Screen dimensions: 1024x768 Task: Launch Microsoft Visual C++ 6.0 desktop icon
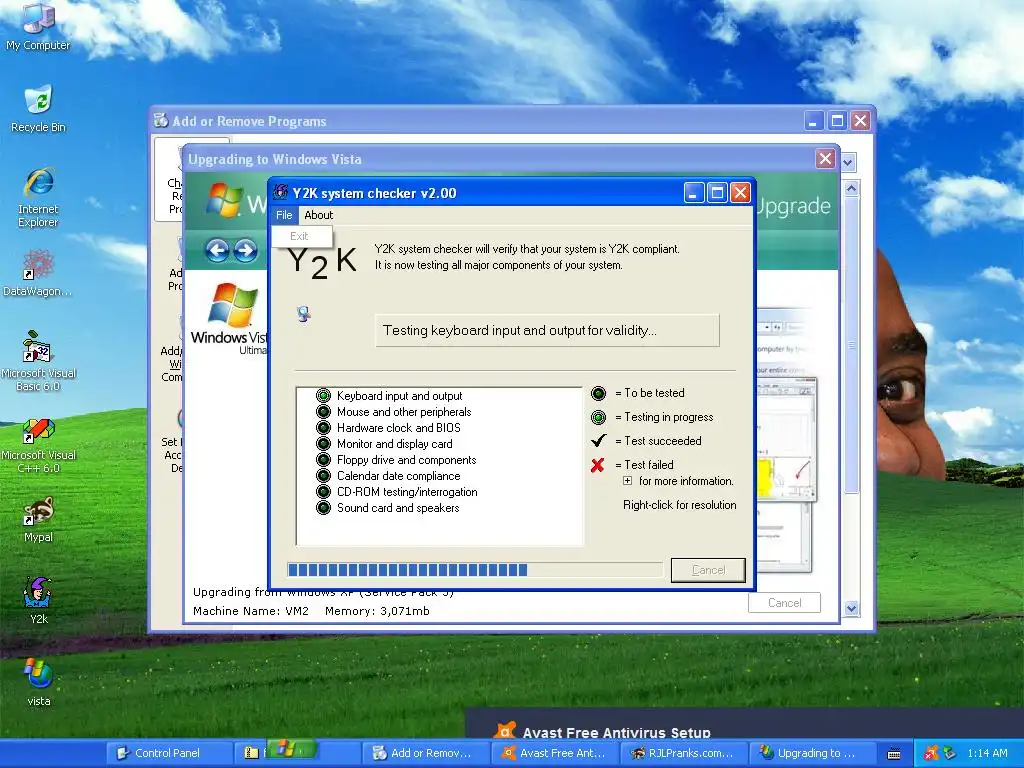coord(38,445)
